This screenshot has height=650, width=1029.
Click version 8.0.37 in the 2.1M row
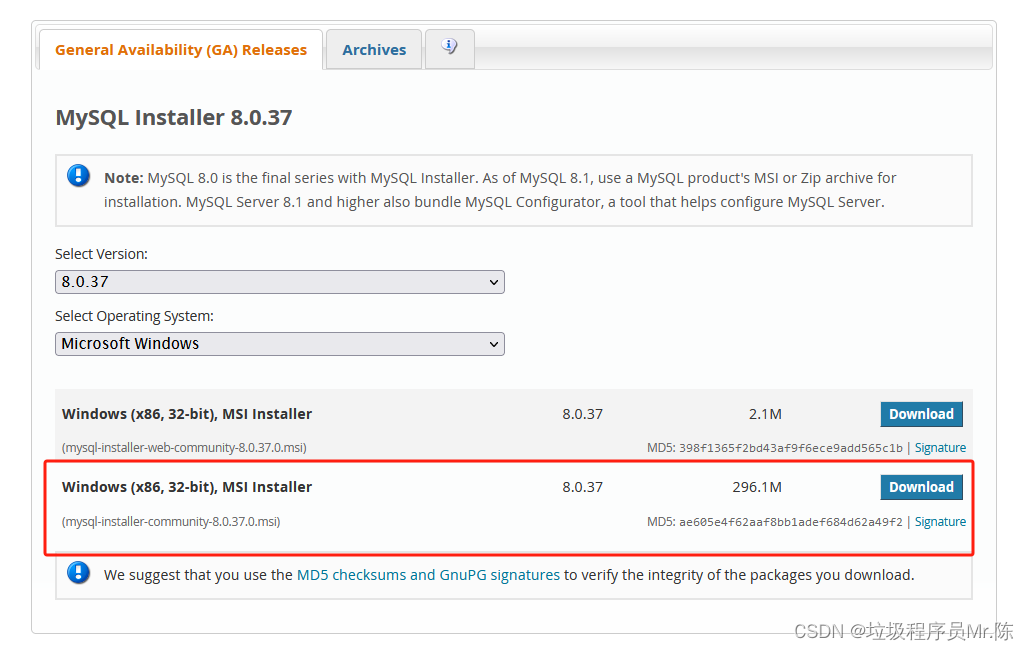[x=583, y=414]
